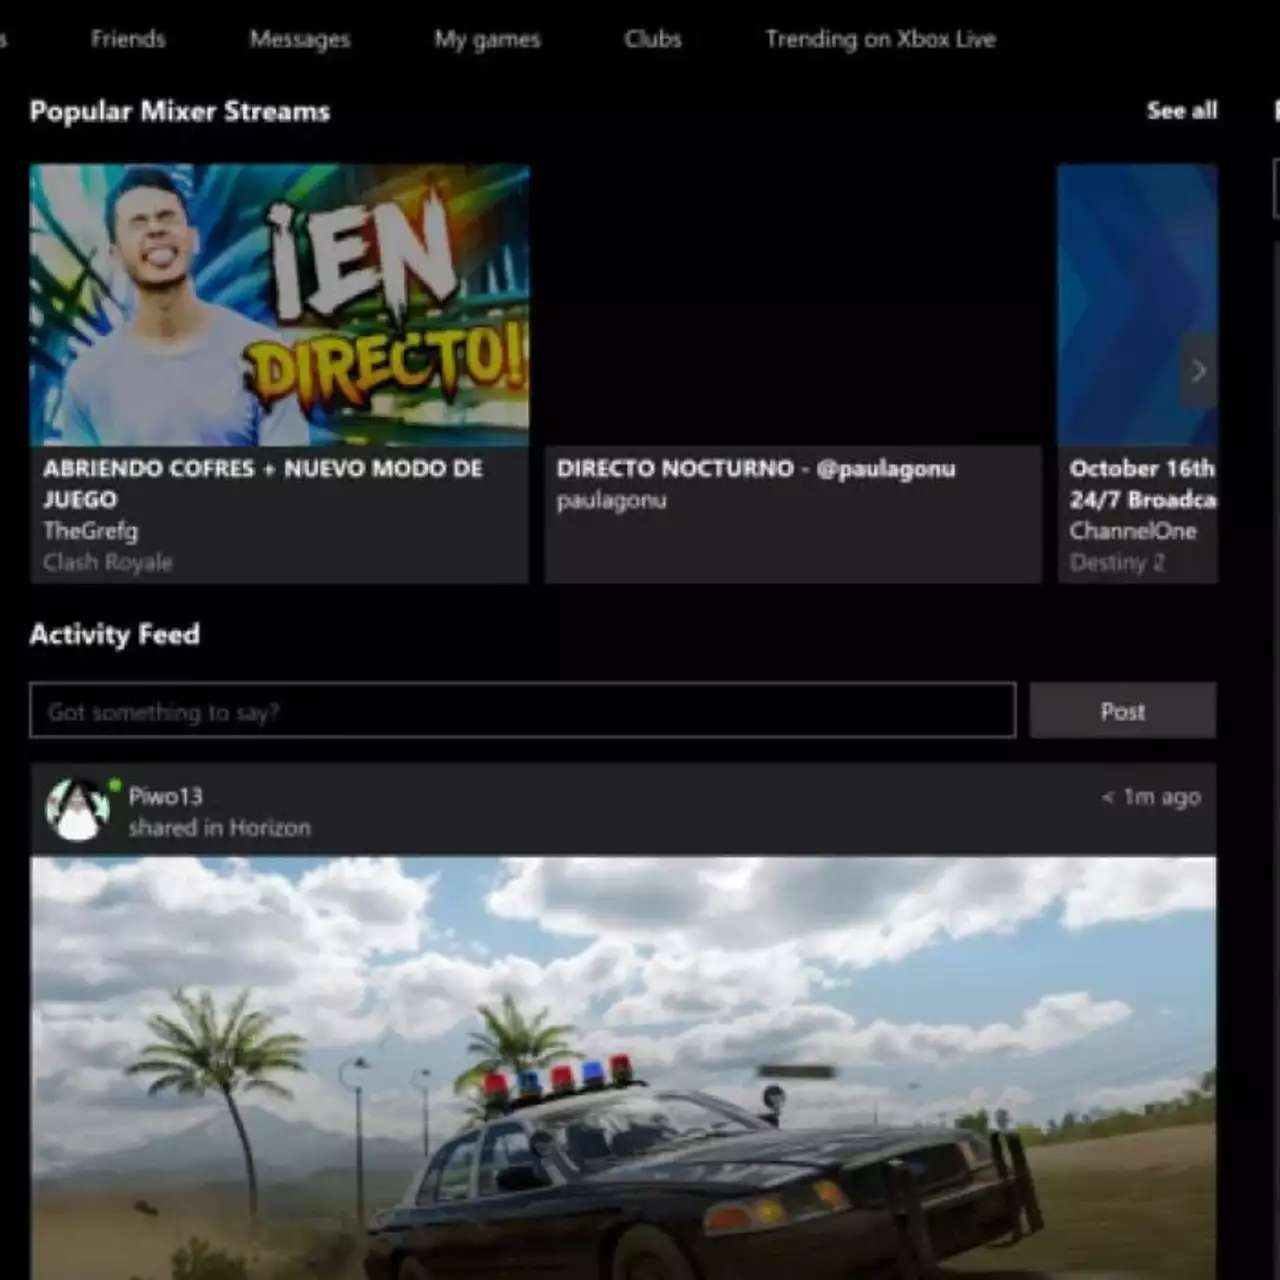Click Clash Royale game label
The image size is (1280, 1280).
coord(107,563)
